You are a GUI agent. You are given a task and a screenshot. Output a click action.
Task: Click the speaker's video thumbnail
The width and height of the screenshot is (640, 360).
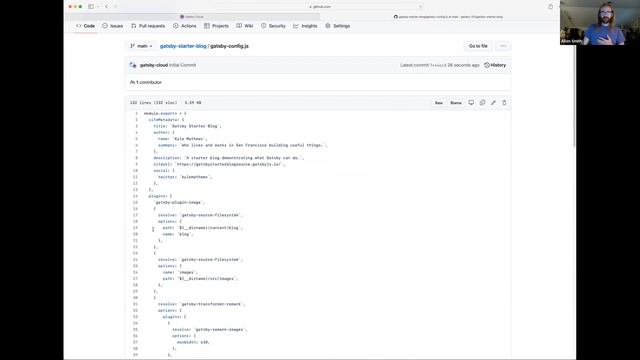600,22
